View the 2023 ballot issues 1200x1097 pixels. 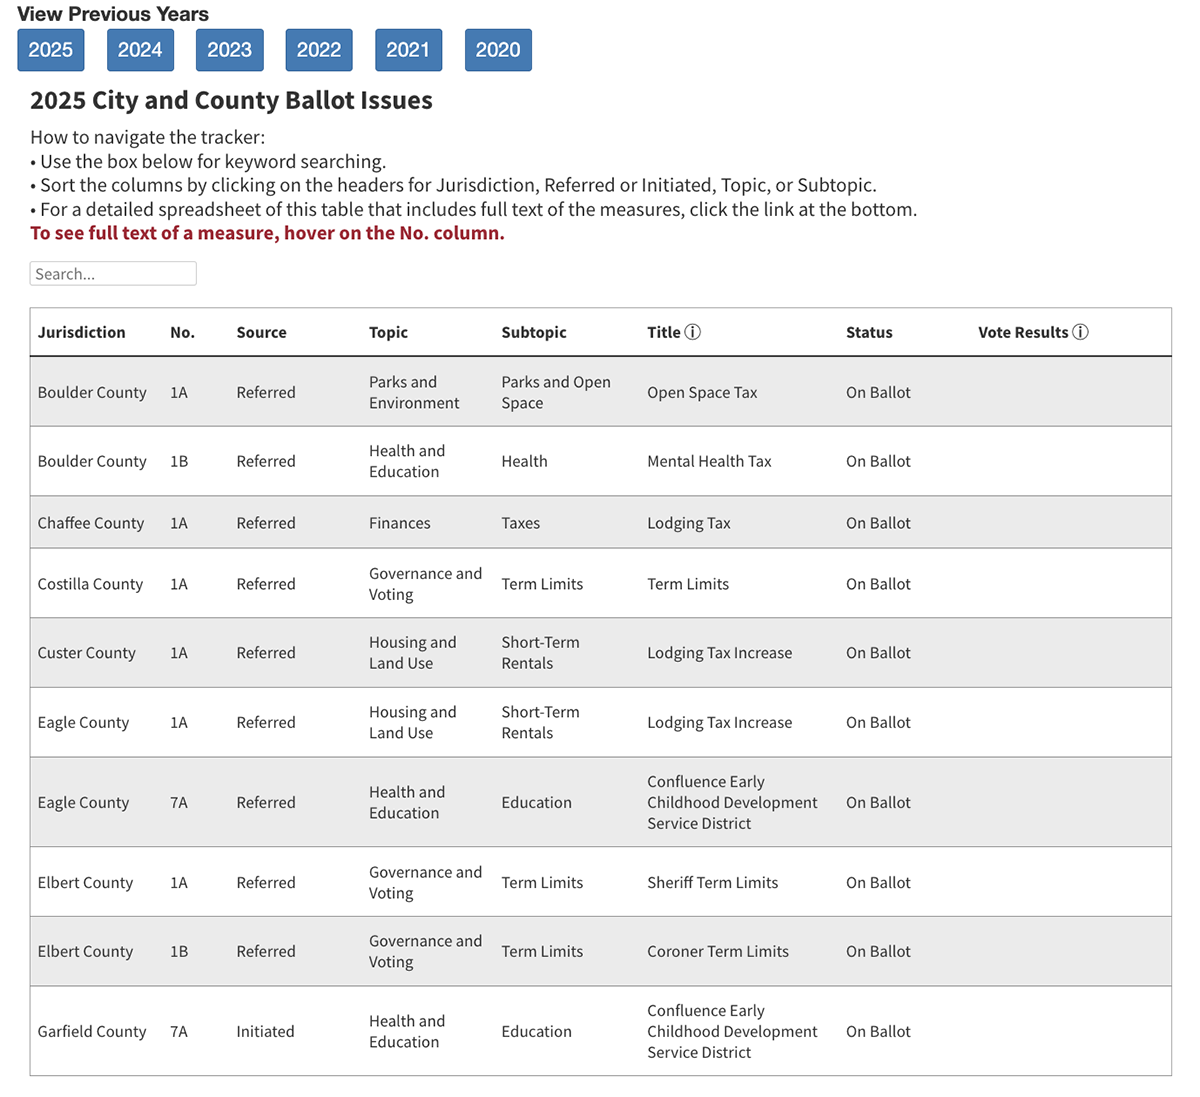coord(229,50)
